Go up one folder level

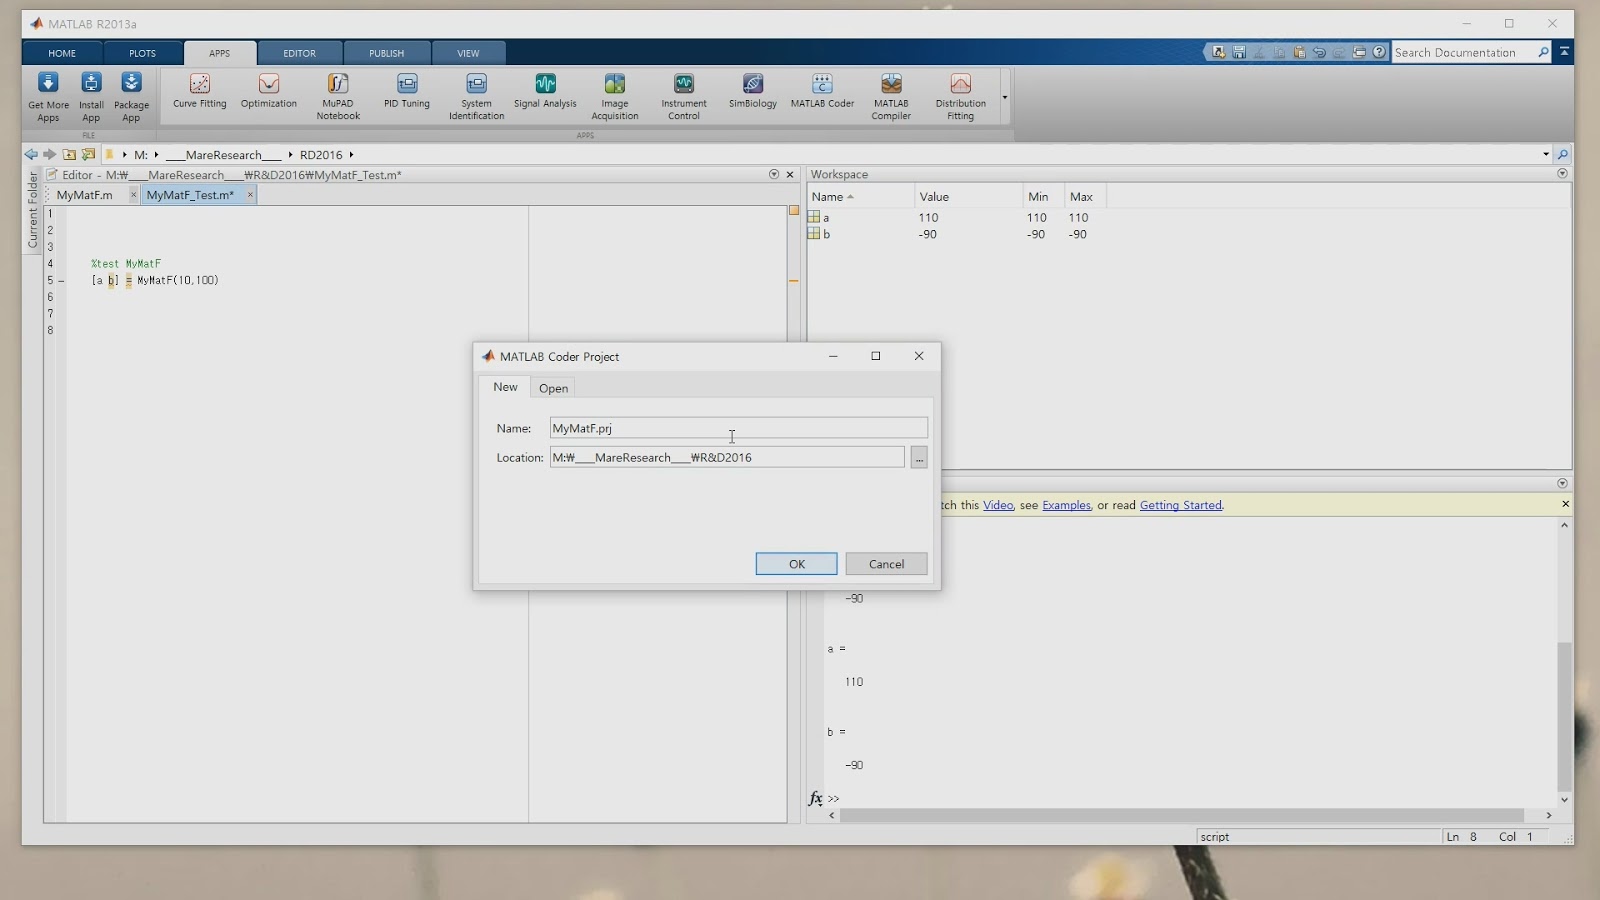(x=69, y=154)
